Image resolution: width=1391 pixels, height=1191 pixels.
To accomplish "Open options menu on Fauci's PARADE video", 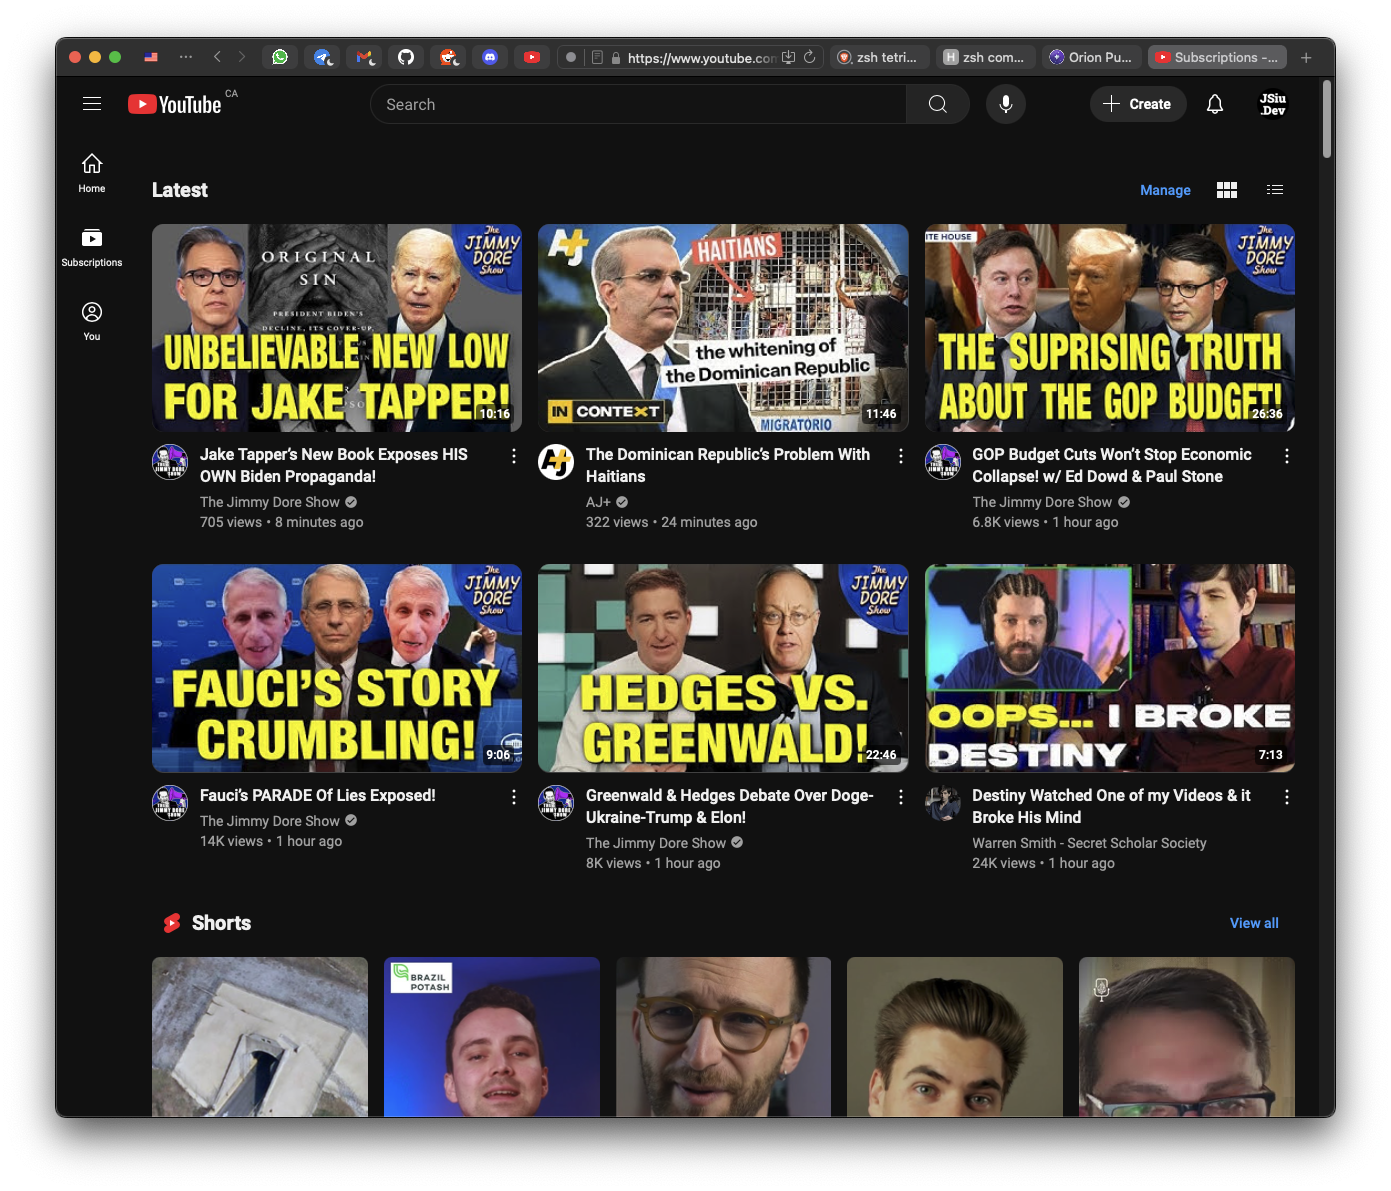I will tap(514, 797).
